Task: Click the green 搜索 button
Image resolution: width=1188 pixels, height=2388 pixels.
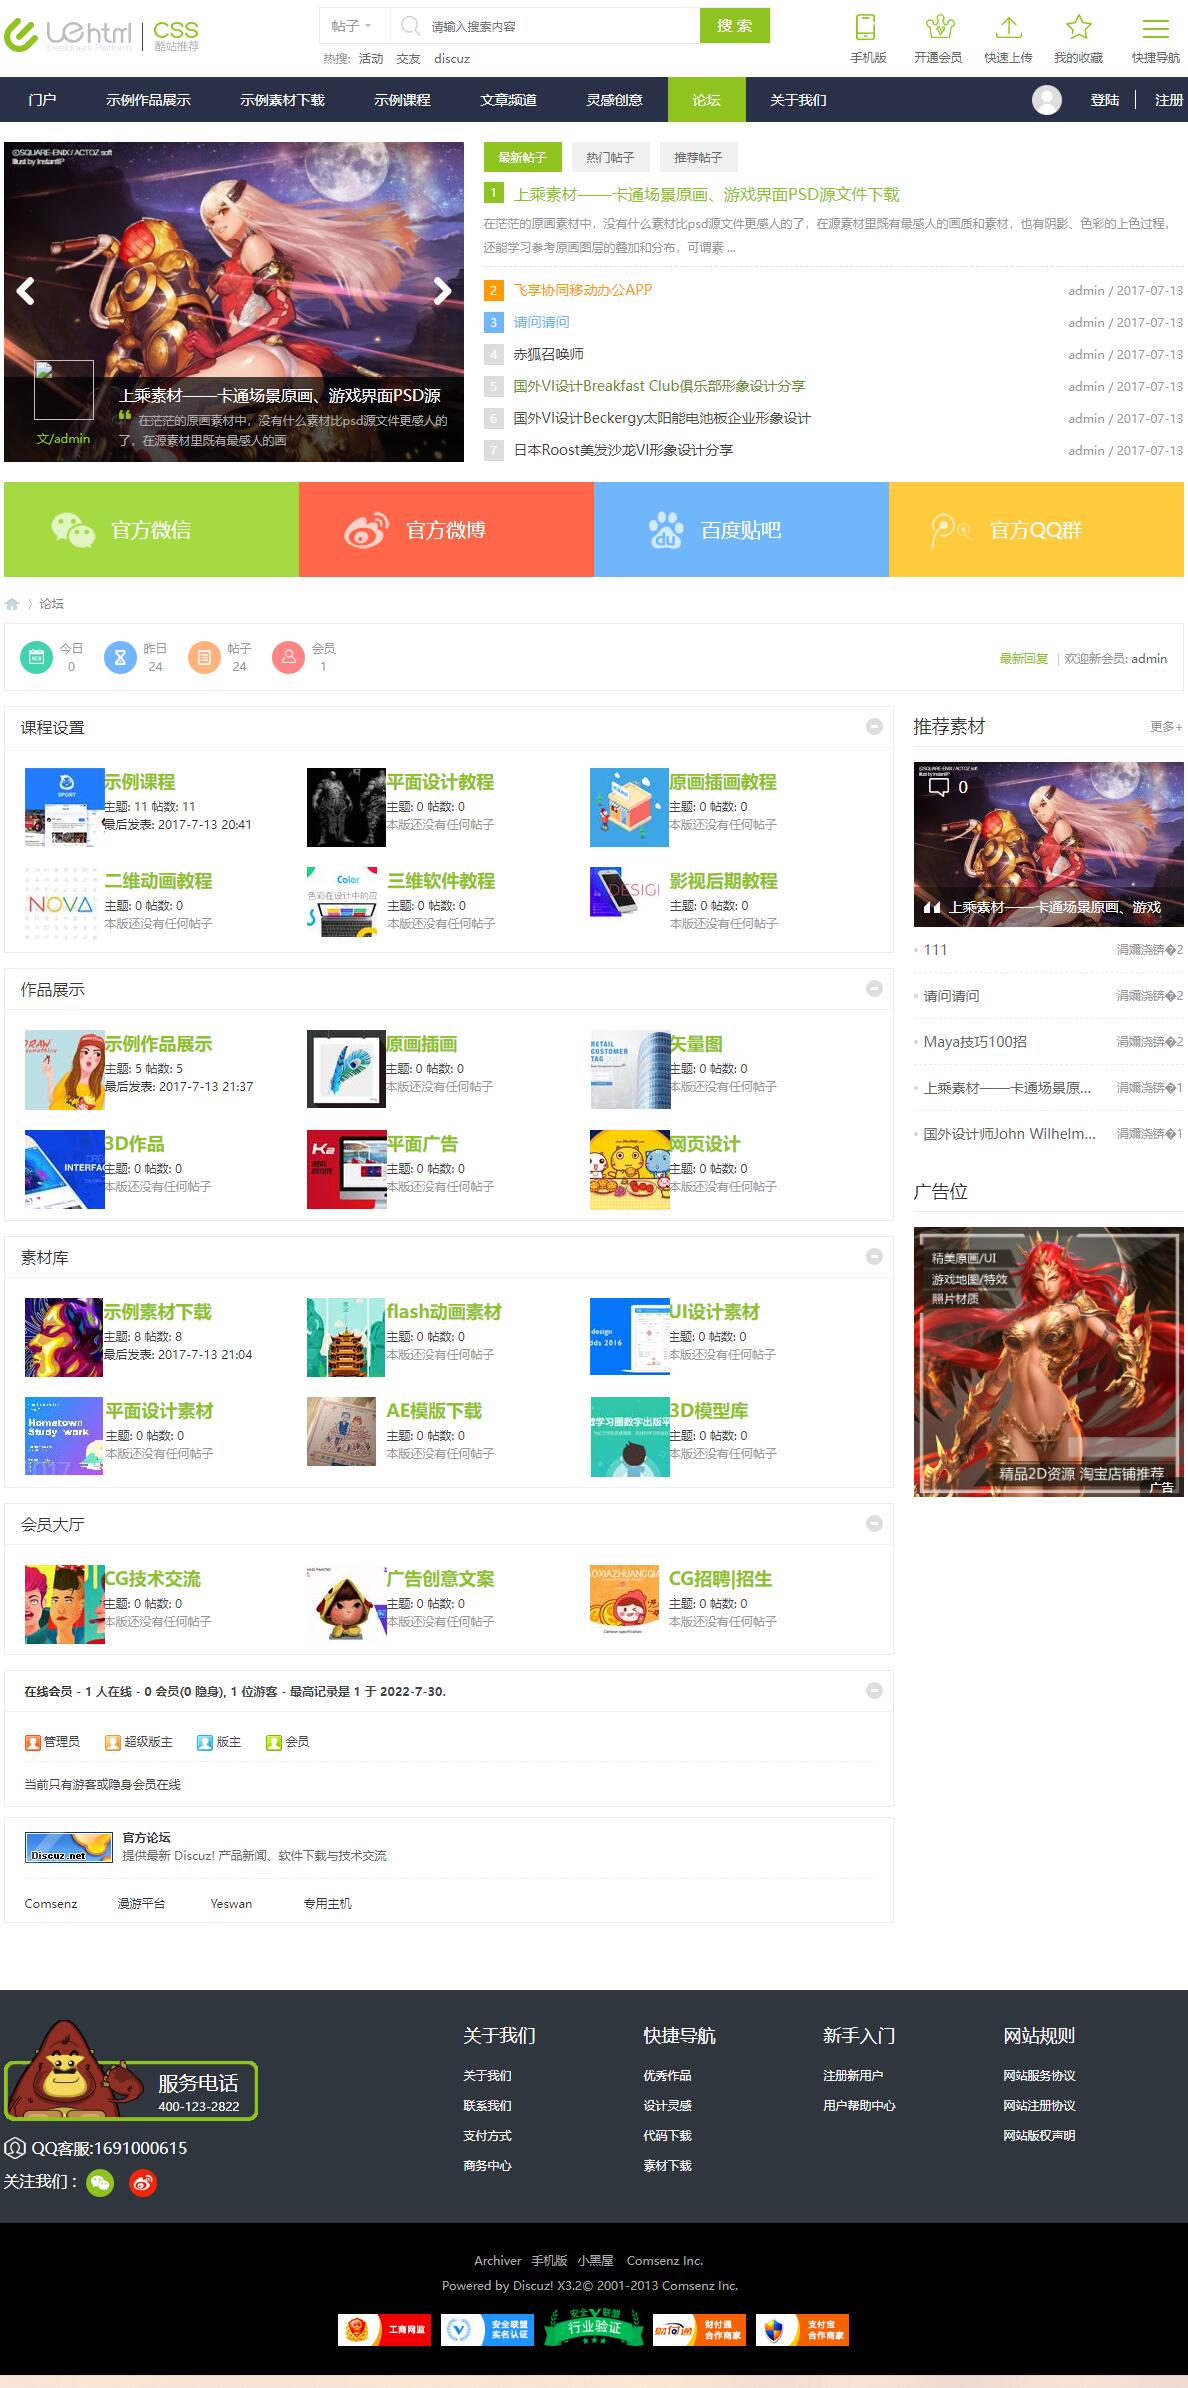Action: click(x=734, y=26)
